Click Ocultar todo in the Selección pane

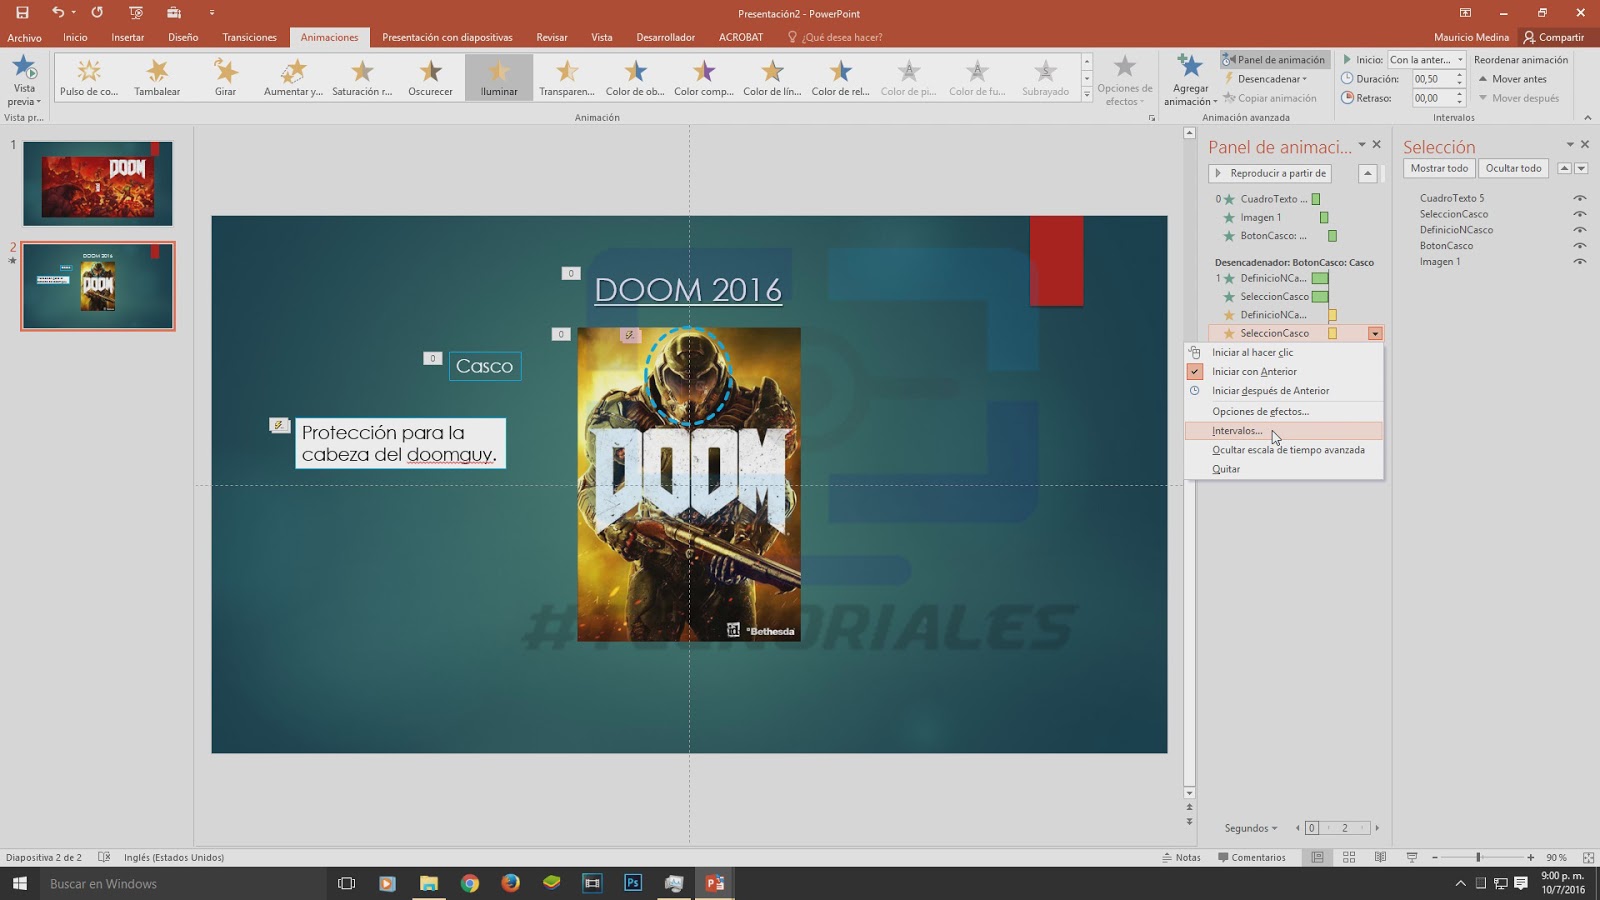point(1512,168)
